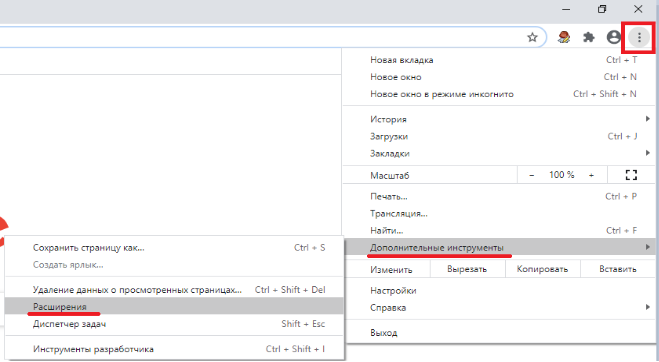The width and height of the screenshot is (659, 362).
Task: Choose Трансляция... in the menu
Action: coord(499,214)
